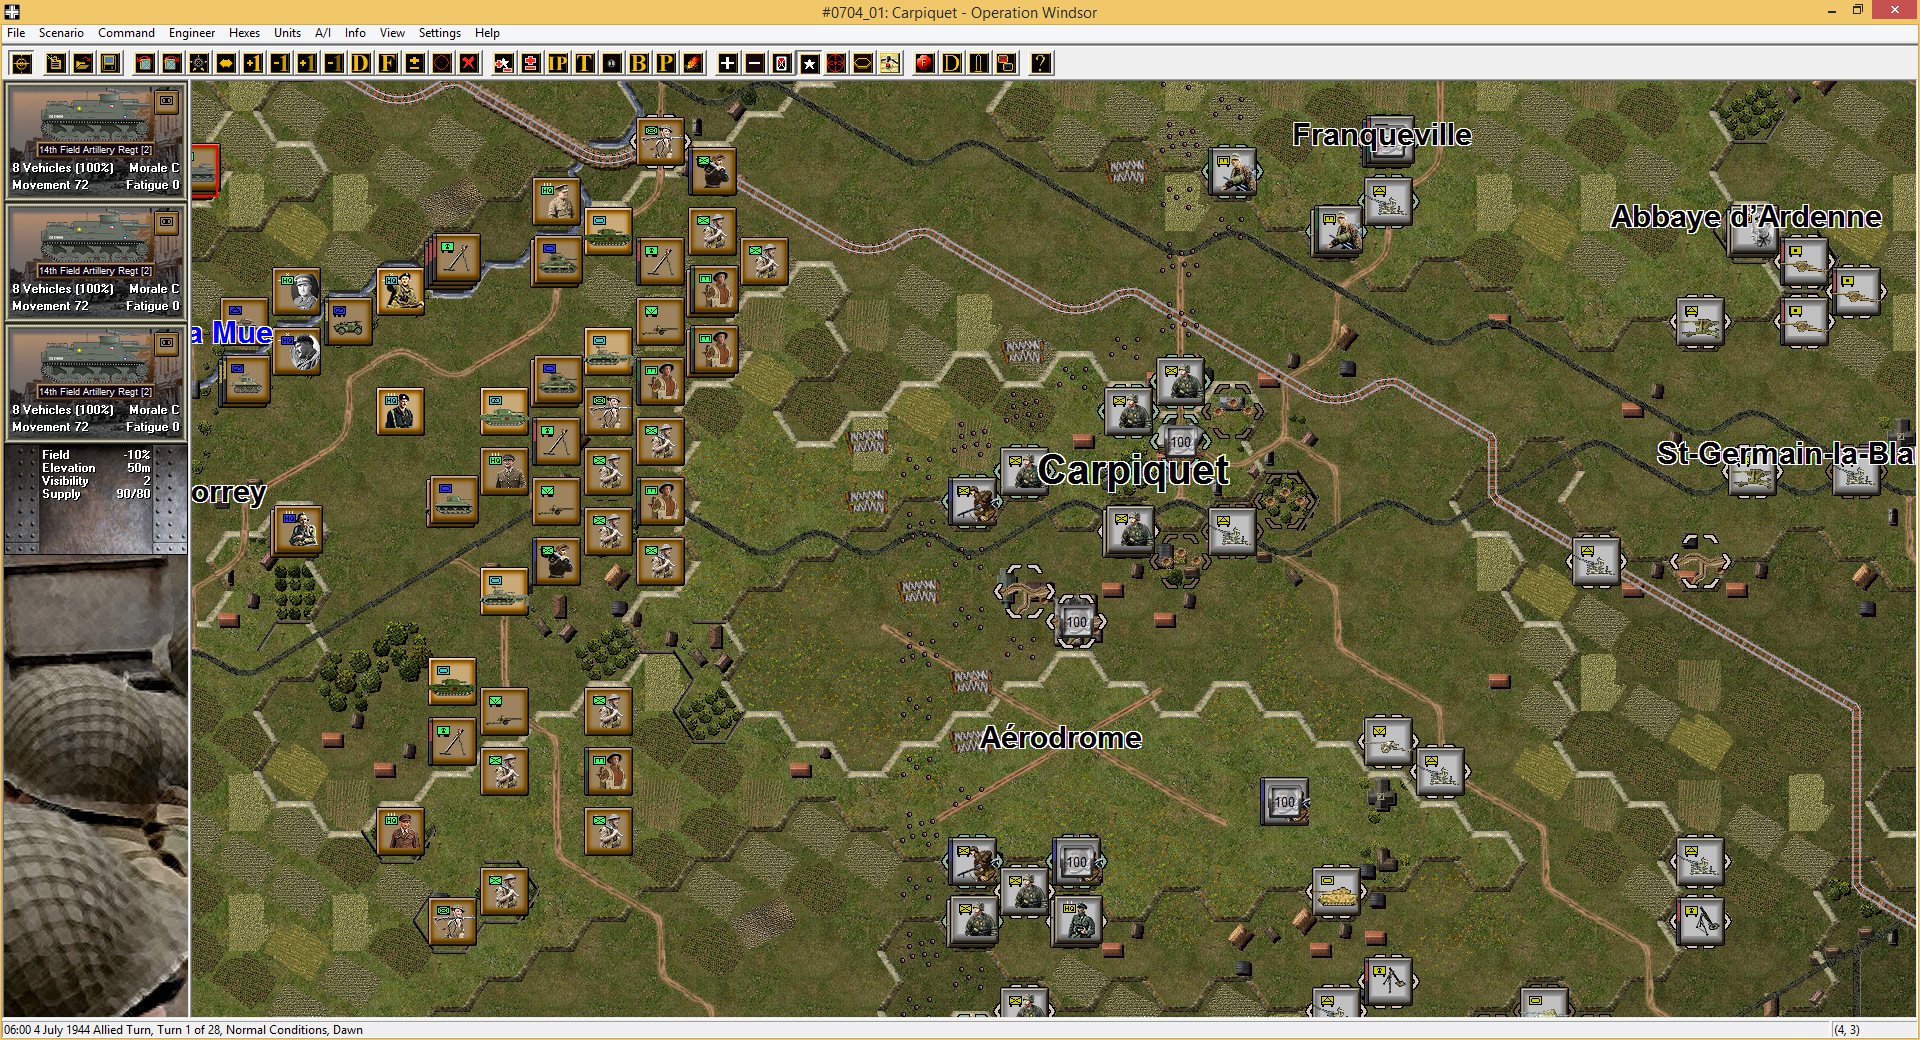Click the yellow double-arrow toolbar icon
This screenshot has width=1920, height=1040.
(x=226, y=64)
